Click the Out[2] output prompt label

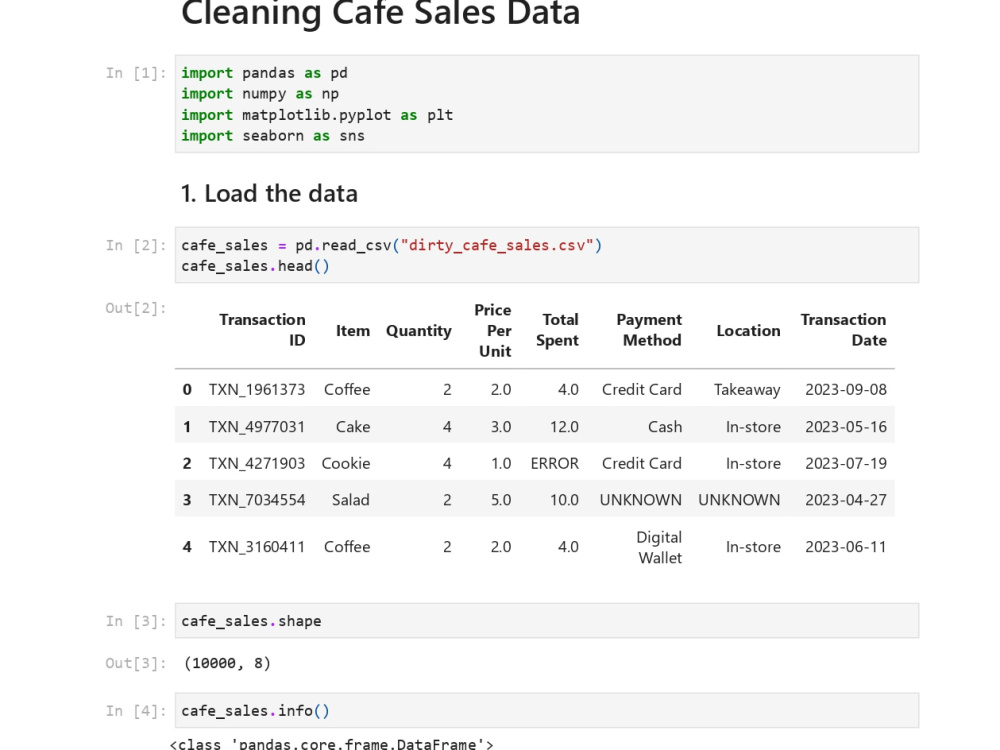[136, 308]
